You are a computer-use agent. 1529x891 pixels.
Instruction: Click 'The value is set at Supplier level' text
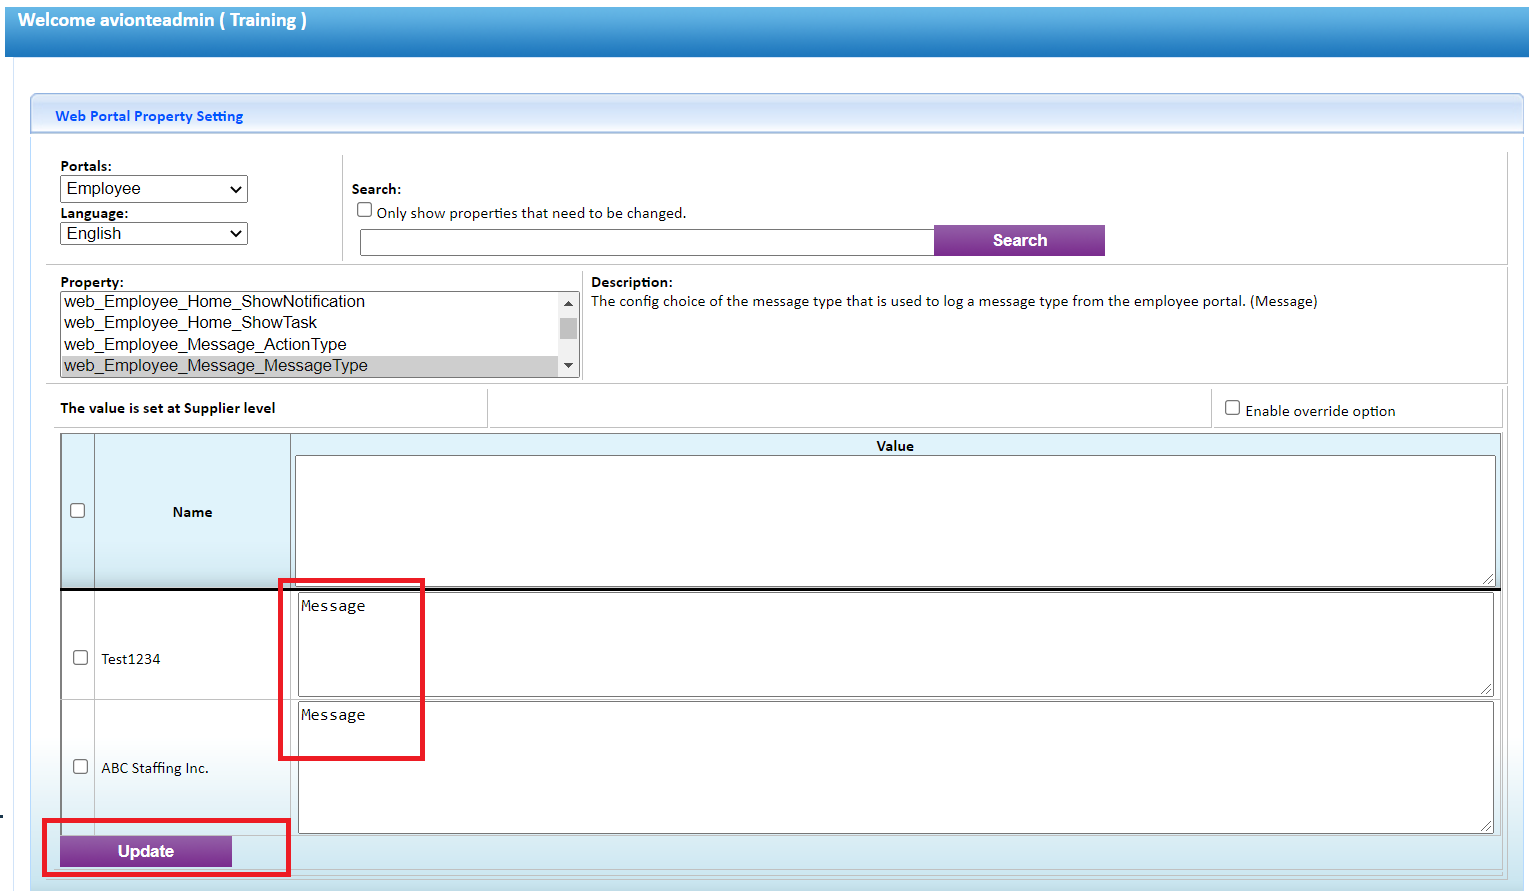[x=168, y=408]
